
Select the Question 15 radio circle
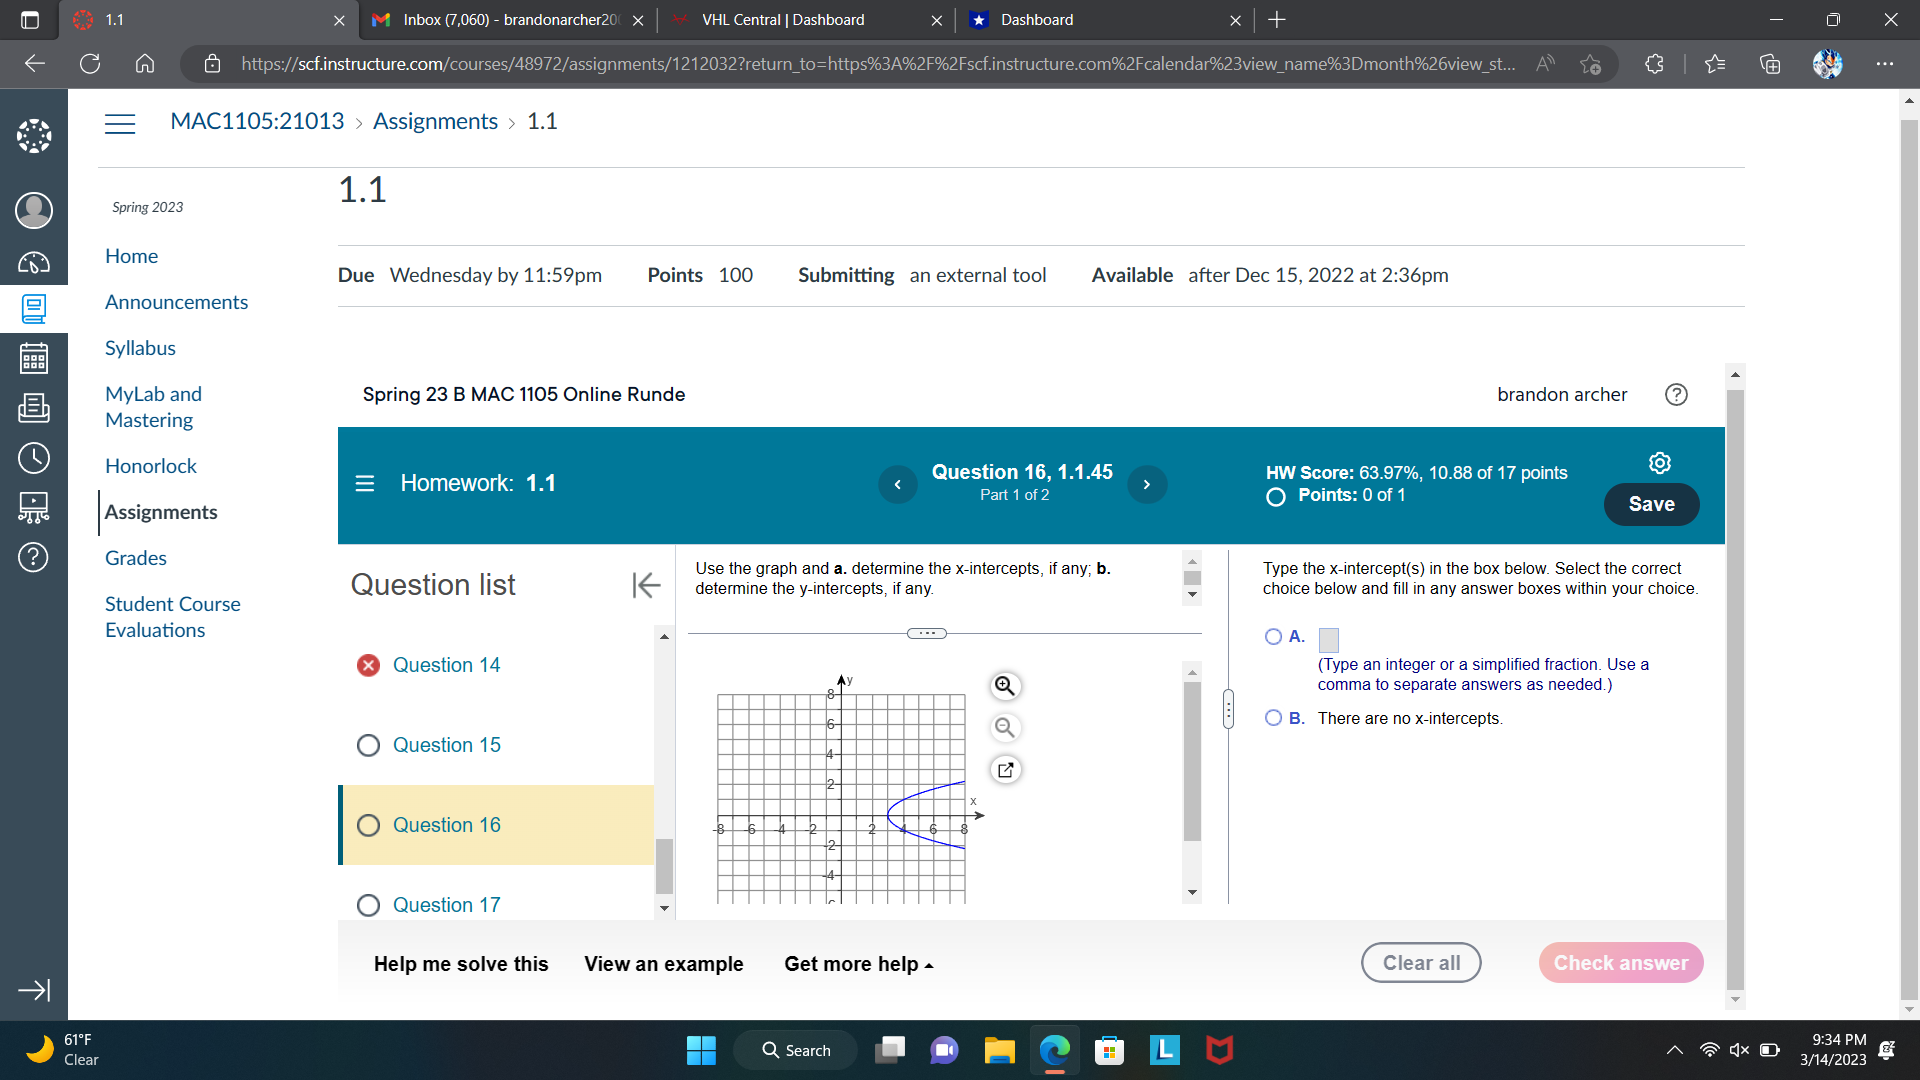tap(367, 745)
